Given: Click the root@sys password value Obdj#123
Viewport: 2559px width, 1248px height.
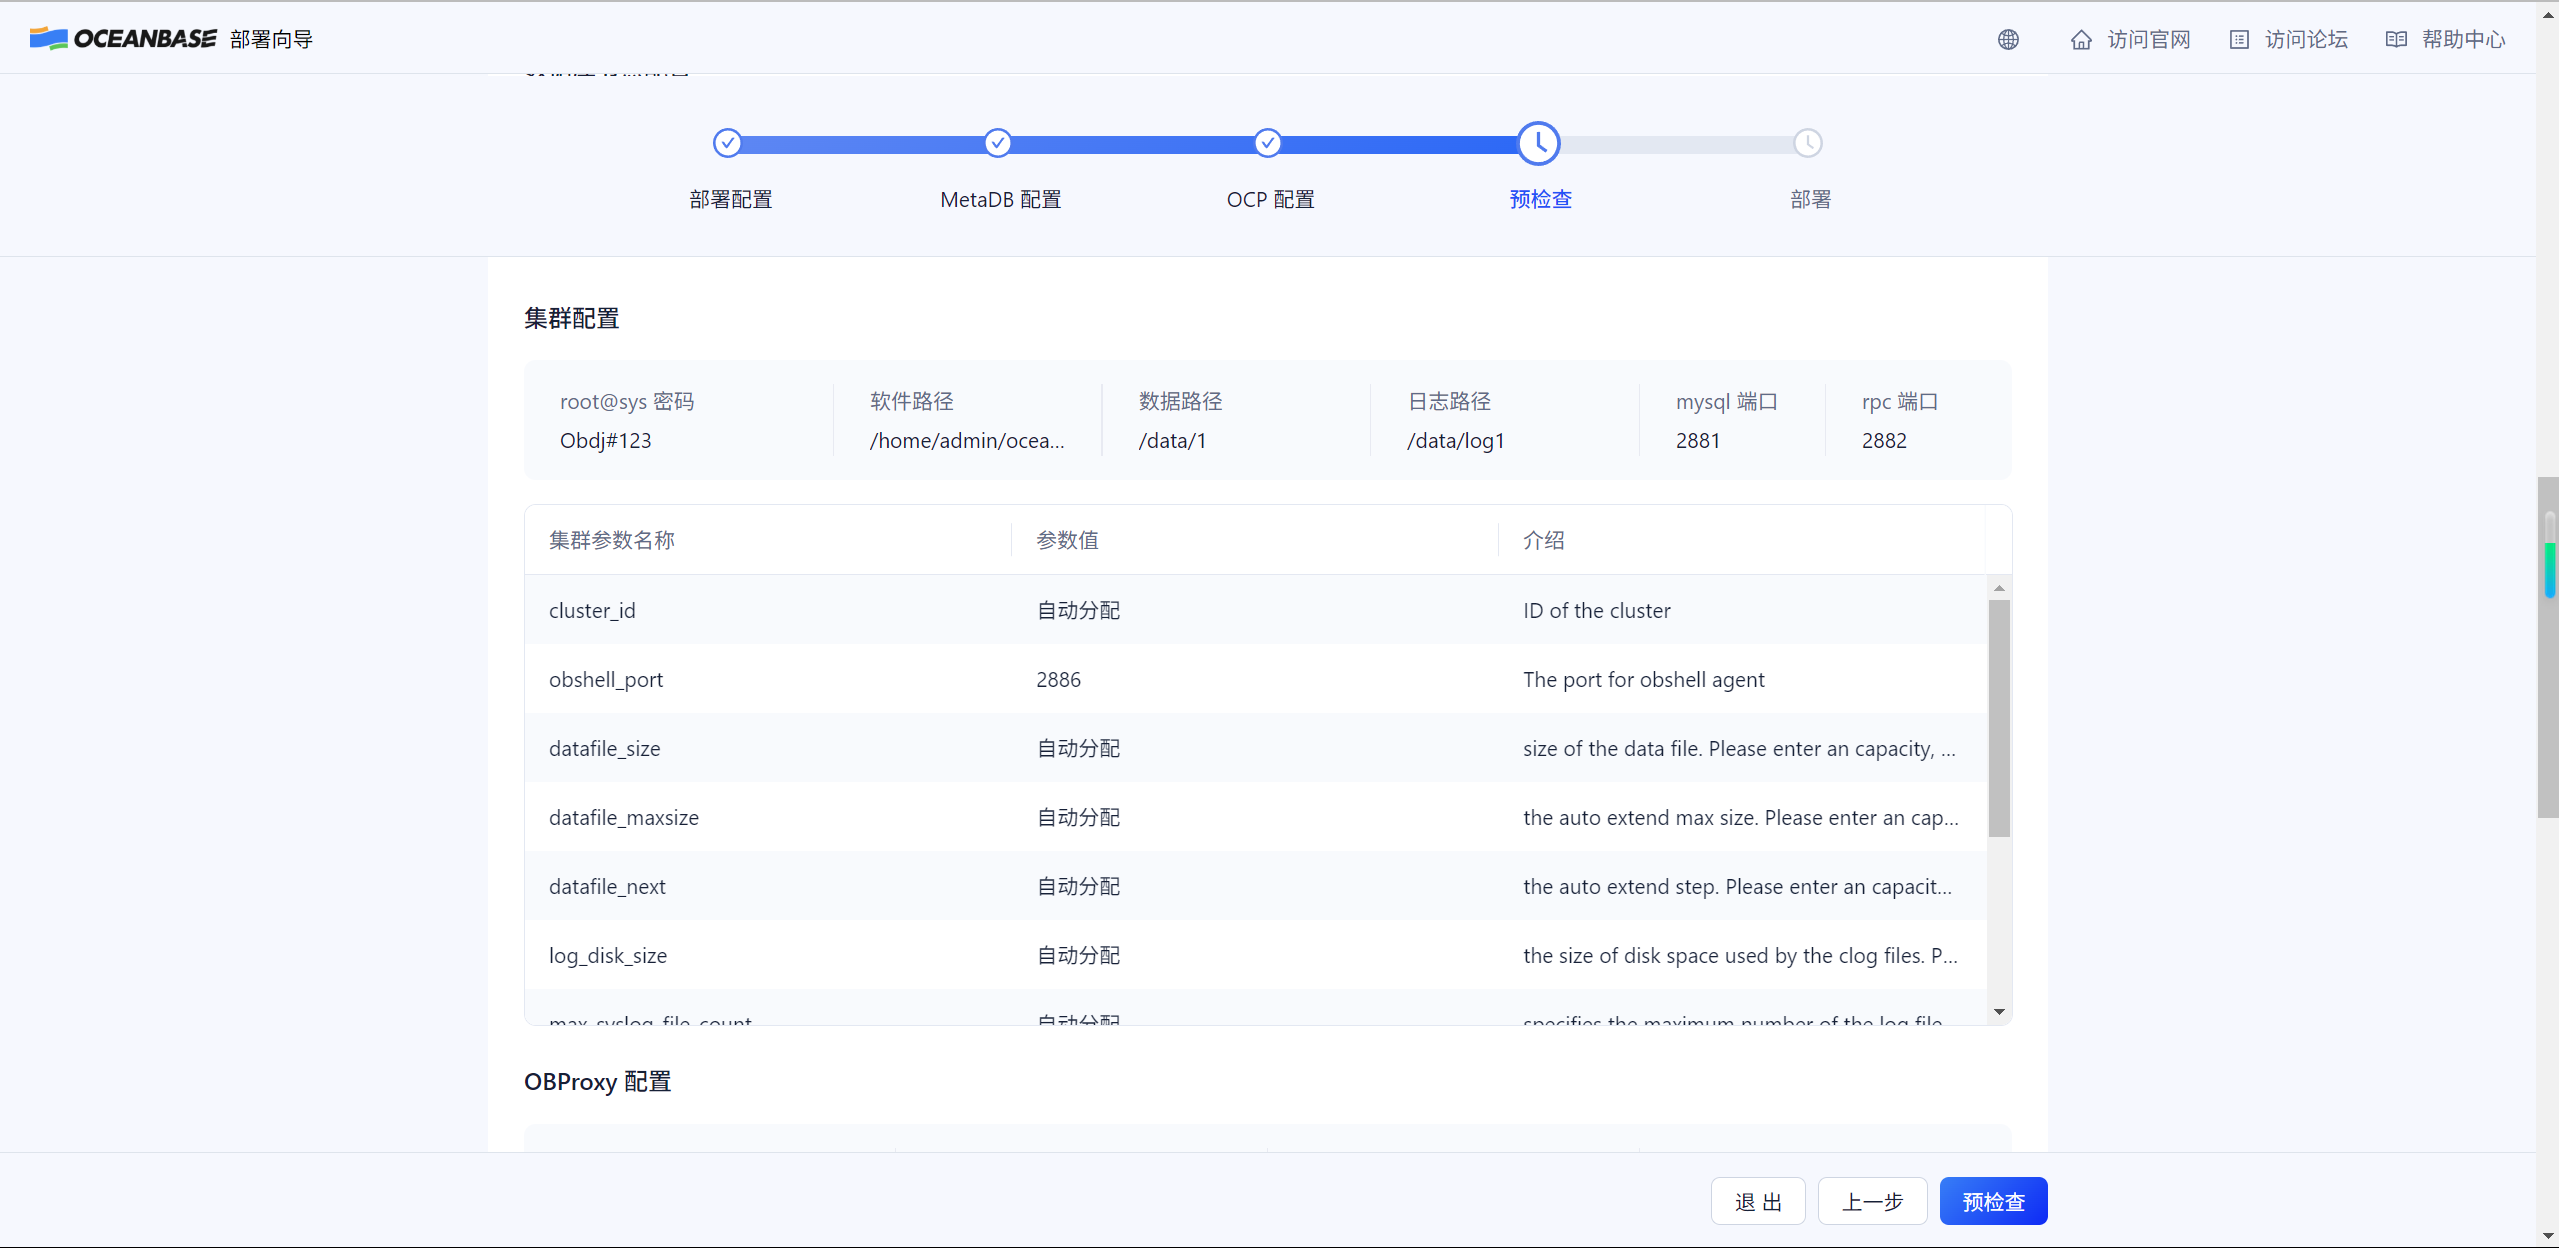Looking at the screenshot, I should 606,440.
